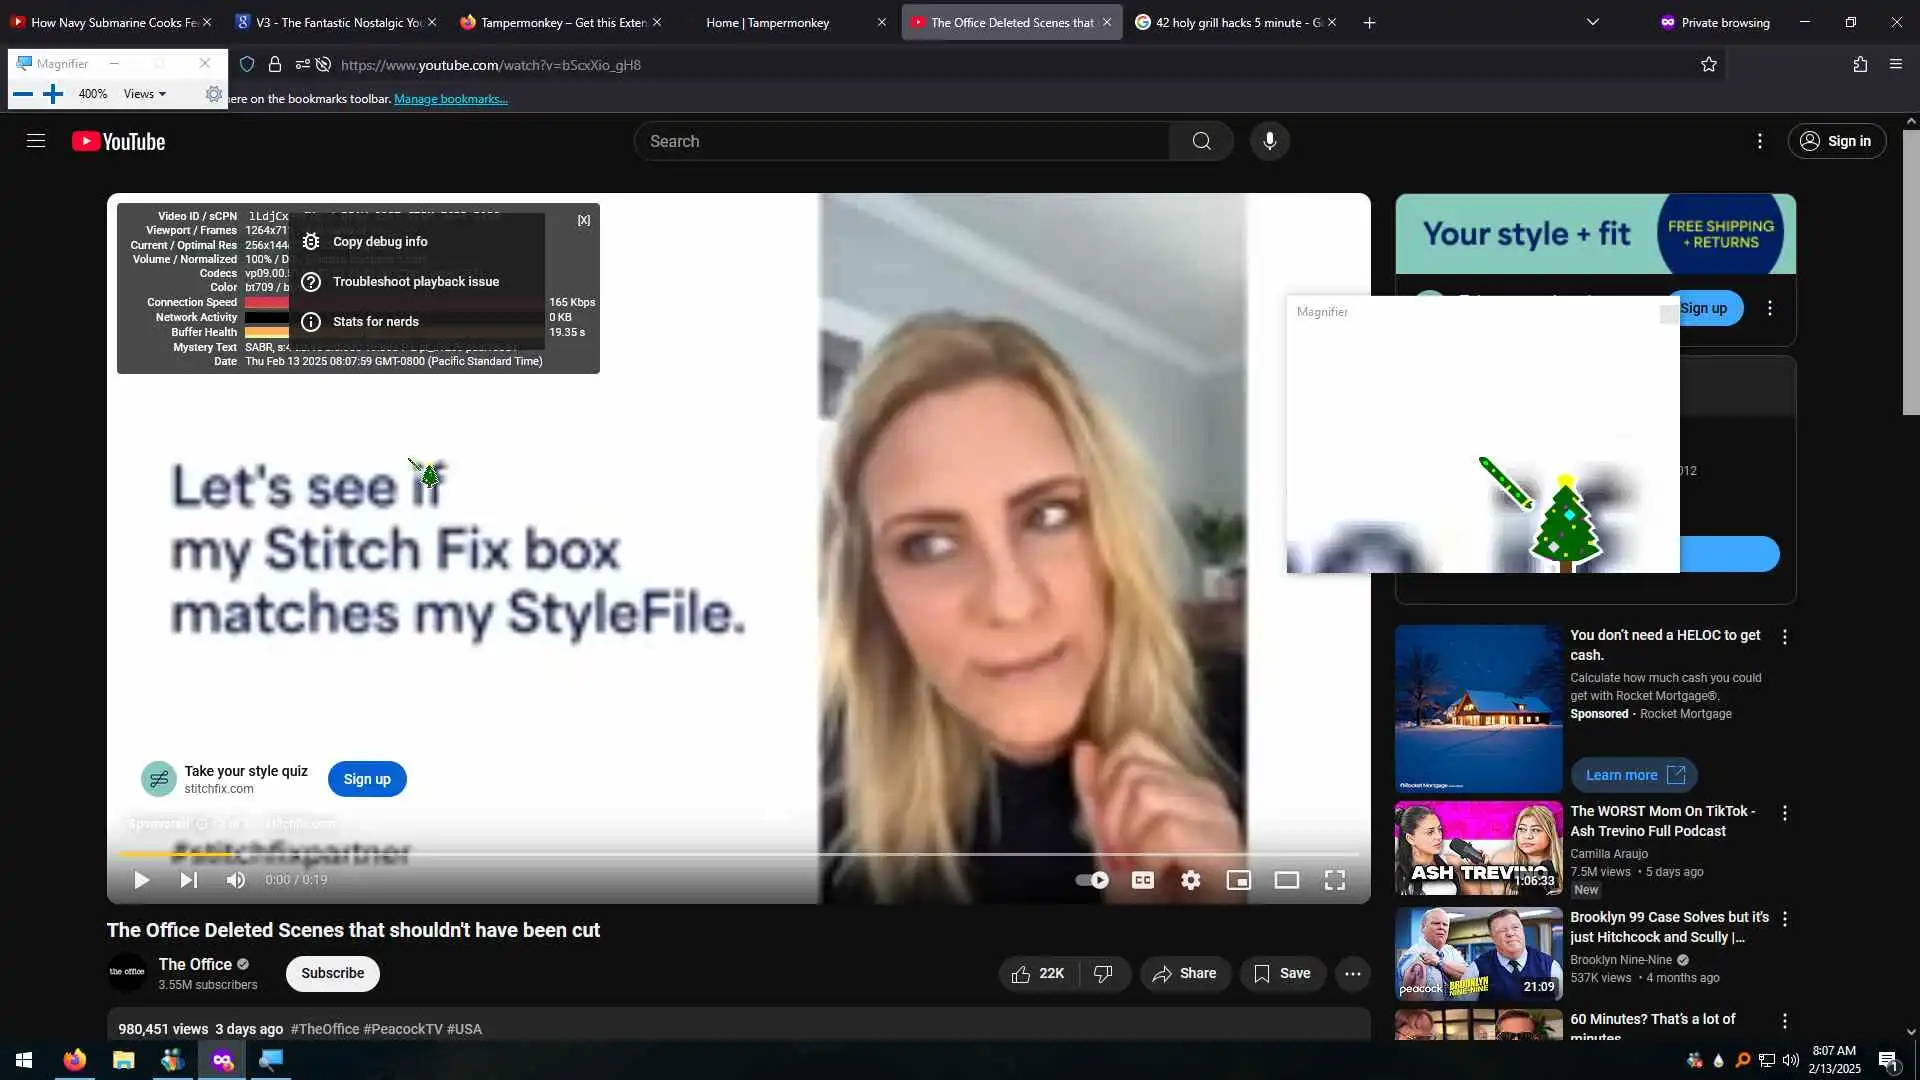The width and height of the screenshot is (1920, 1080).
Task: Open the Manage bookmarks link
Action: pyautogui.click(x=451, y=99)
